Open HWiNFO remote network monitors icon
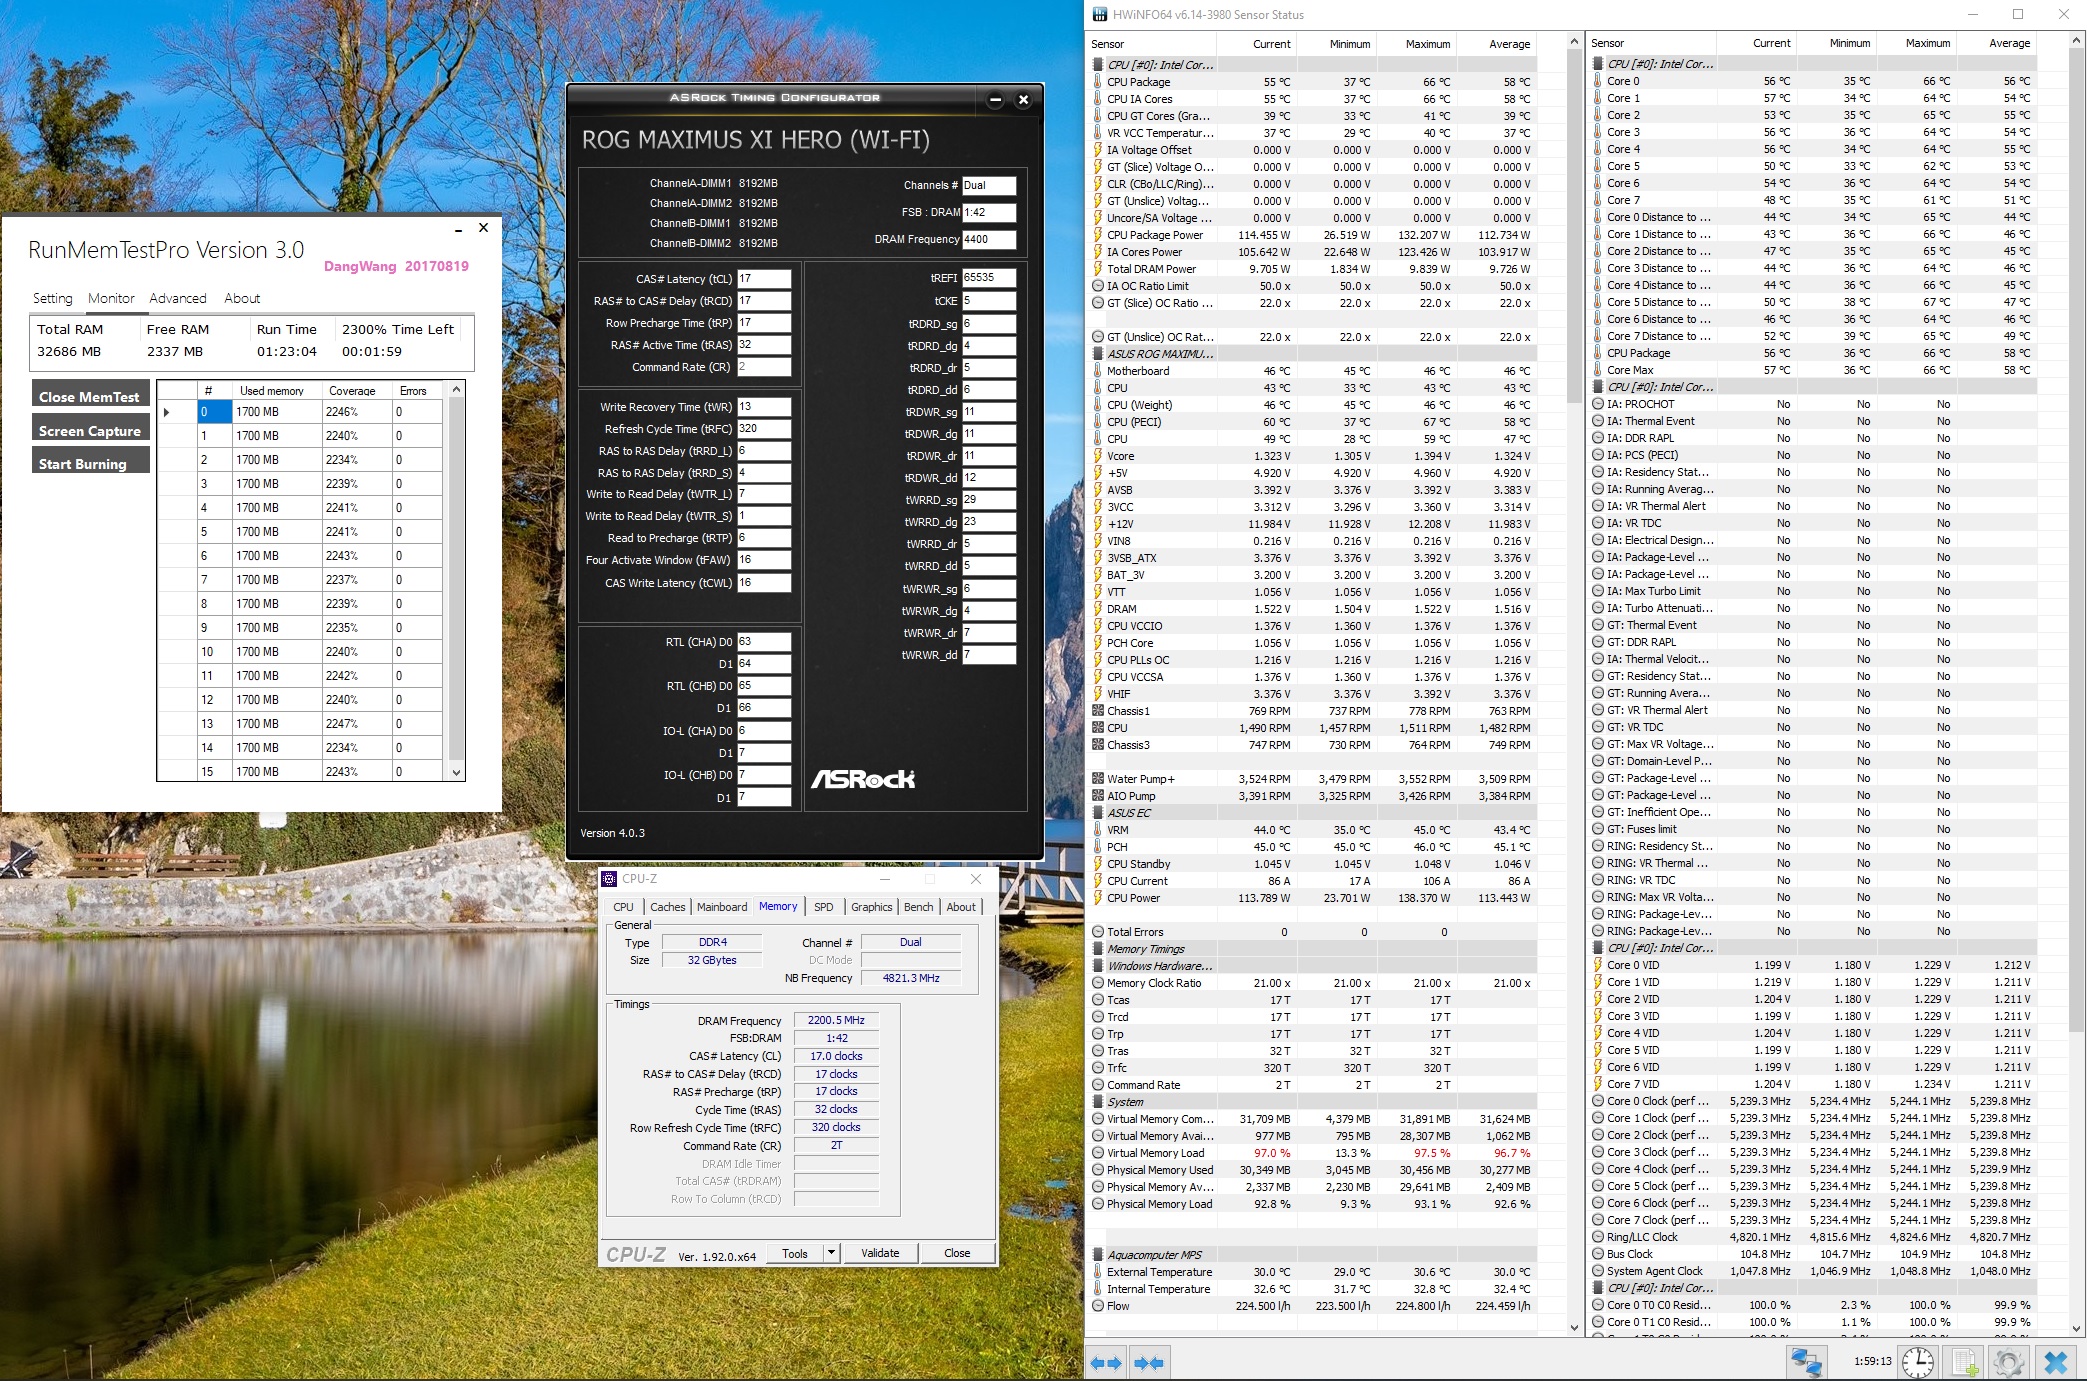This screenshot has width=2087, height=1381. pyautogui.click(x=1806, y=1361)
